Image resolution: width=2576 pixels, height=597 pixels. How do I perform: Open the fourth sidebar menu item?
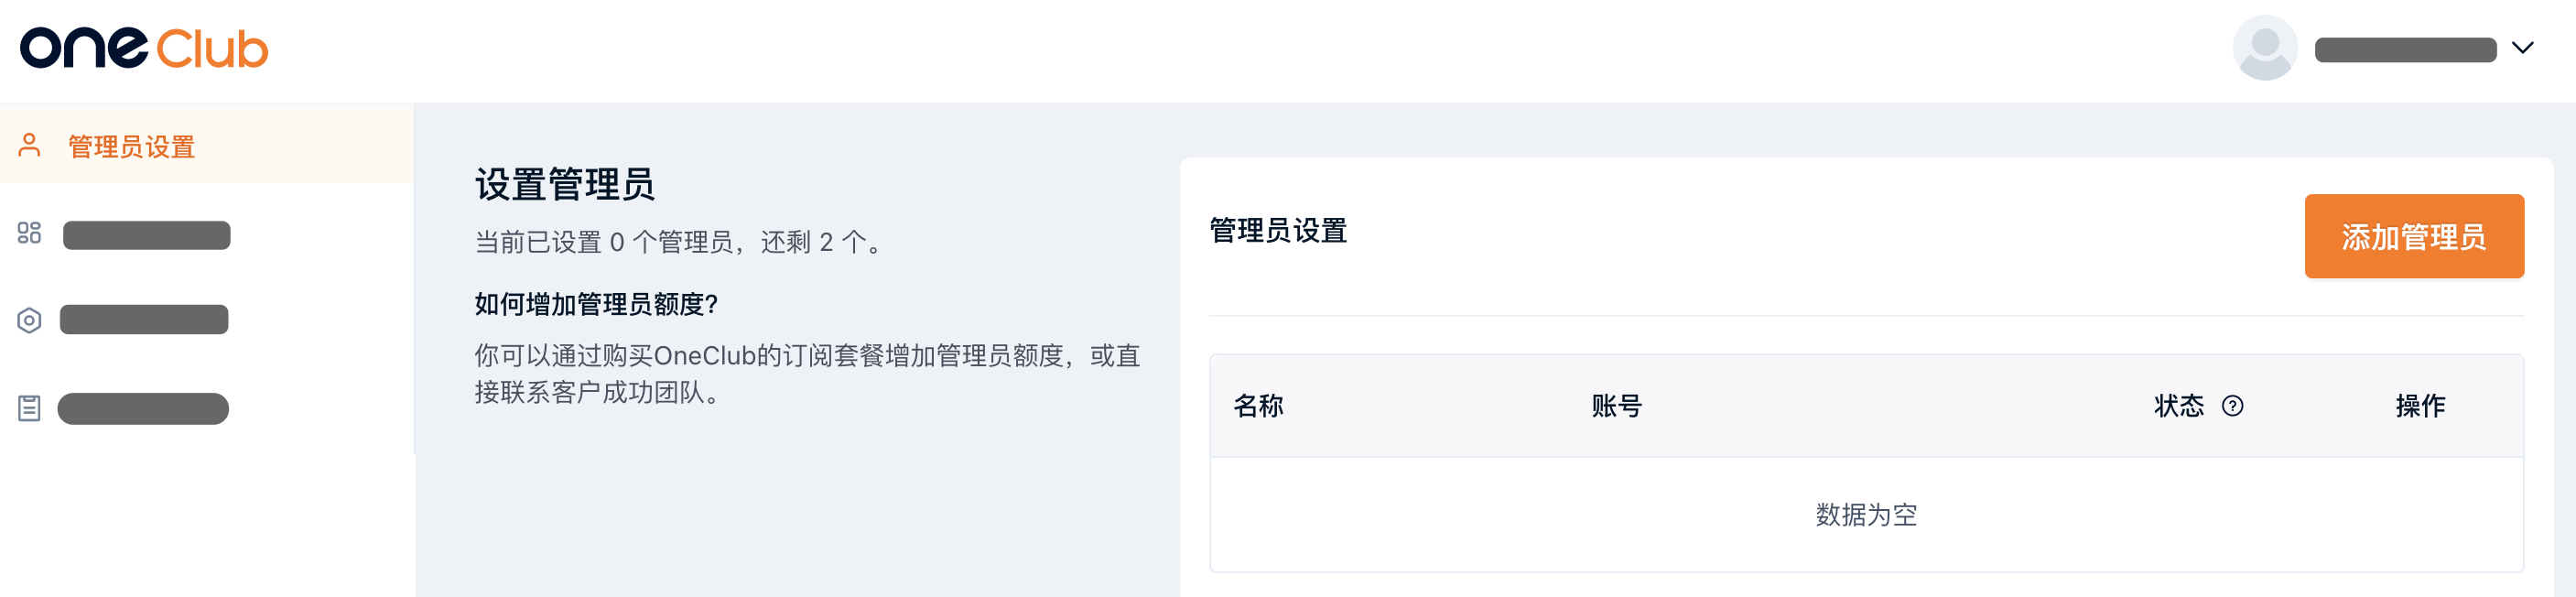coord(206,408)
